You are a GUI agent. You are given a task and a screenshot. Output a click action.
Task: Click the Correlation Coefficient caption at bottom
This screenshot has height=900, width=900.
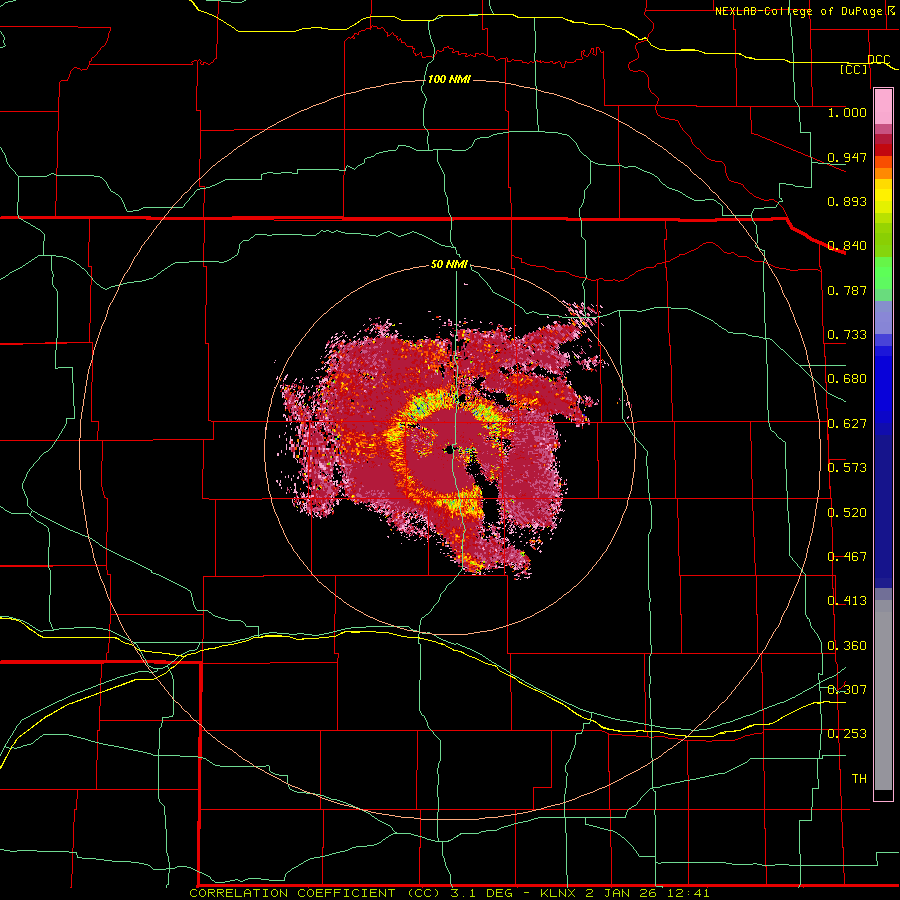click(449, 893)
